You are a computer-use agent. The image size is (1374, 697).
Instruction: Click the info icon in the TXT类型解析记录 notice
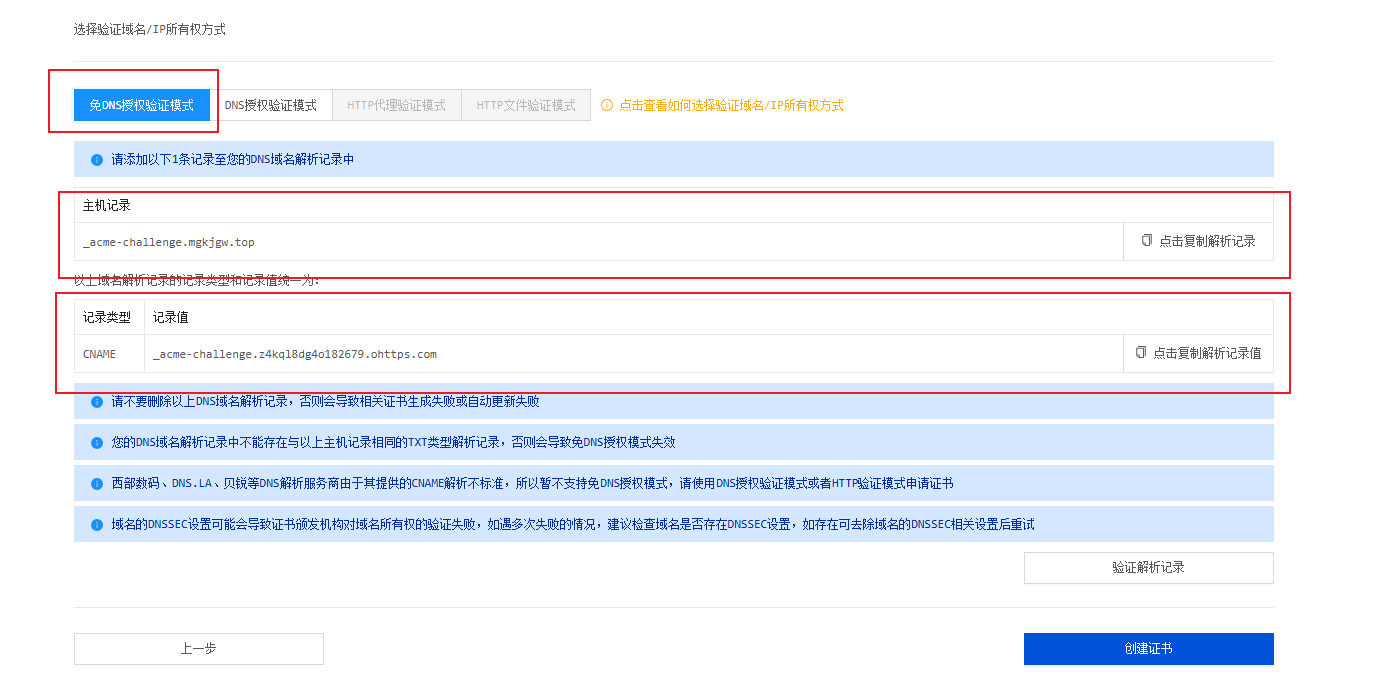coord(97,443)
